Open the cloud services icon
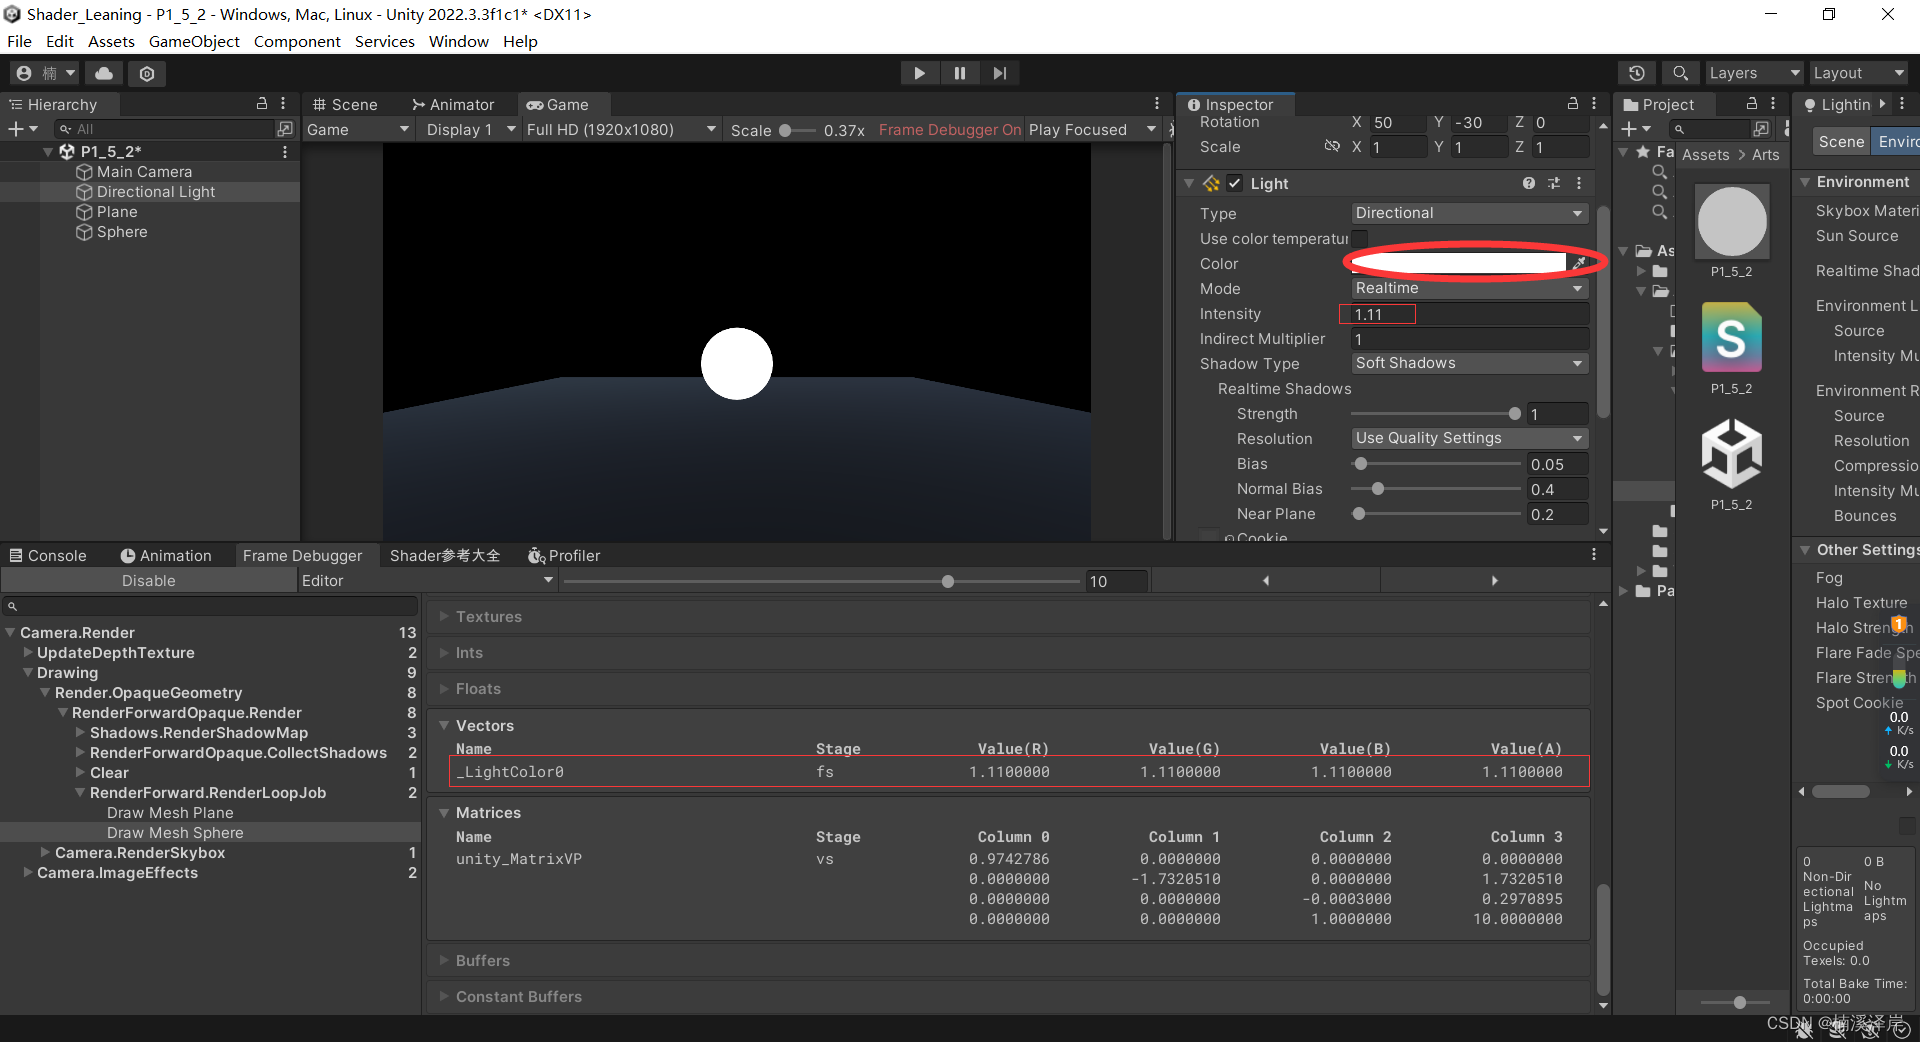Screen dimensions: 1920x1042 104,73
